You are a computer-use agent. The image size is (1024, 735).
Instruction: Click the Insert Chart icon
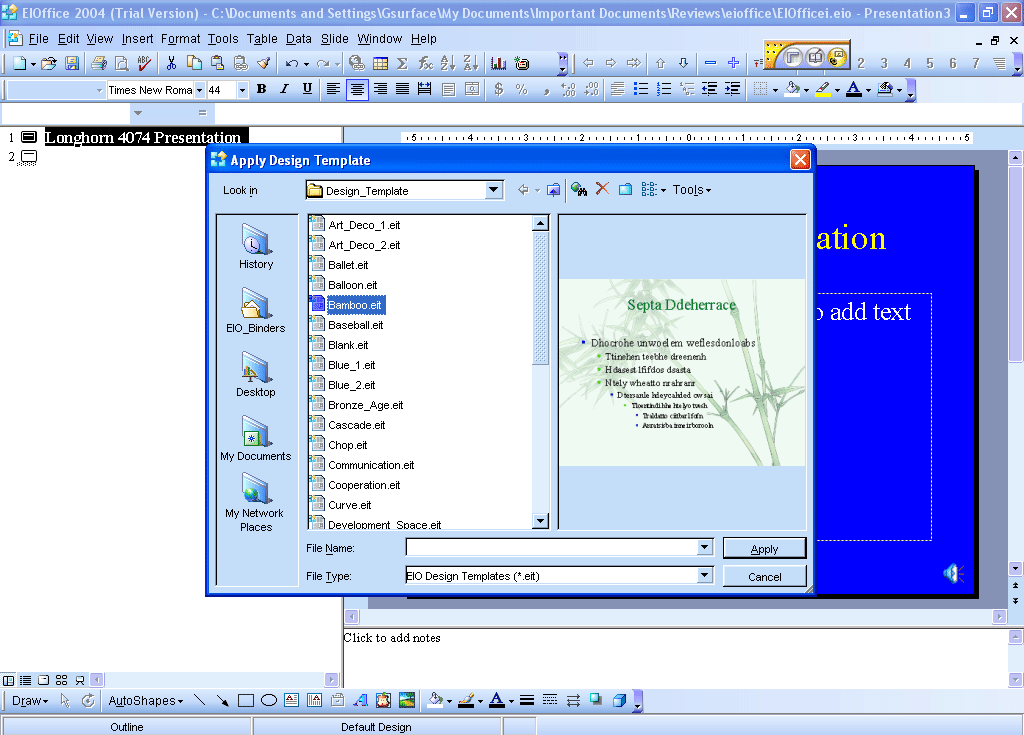[499, 63]
